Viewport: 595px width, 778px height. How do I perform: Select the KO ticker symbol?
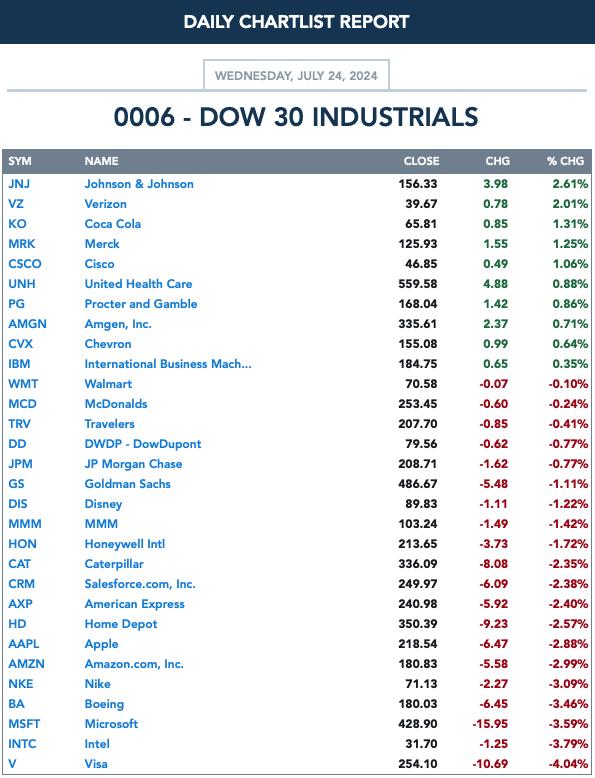pyautogui.click(x=17, y=224)
